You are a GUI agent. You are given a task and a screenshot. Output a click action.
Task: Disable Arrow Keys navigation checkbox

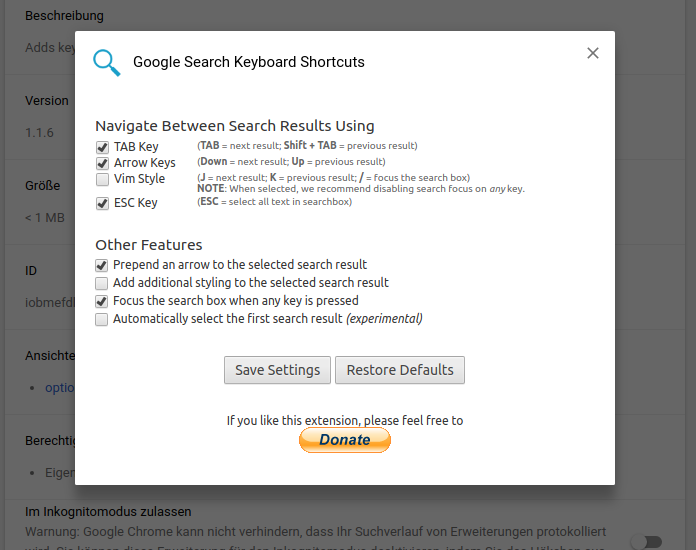(x=102, y=163)
